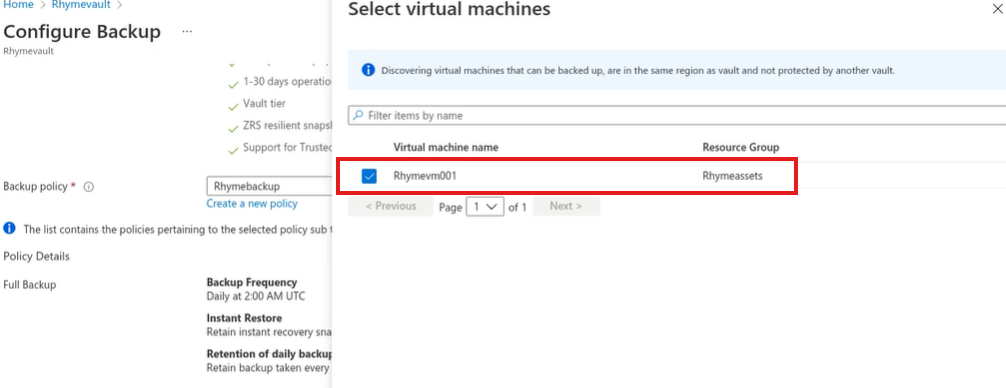Close the Select virtual machines panel
1006x388 pixels.
coord(998,10)
